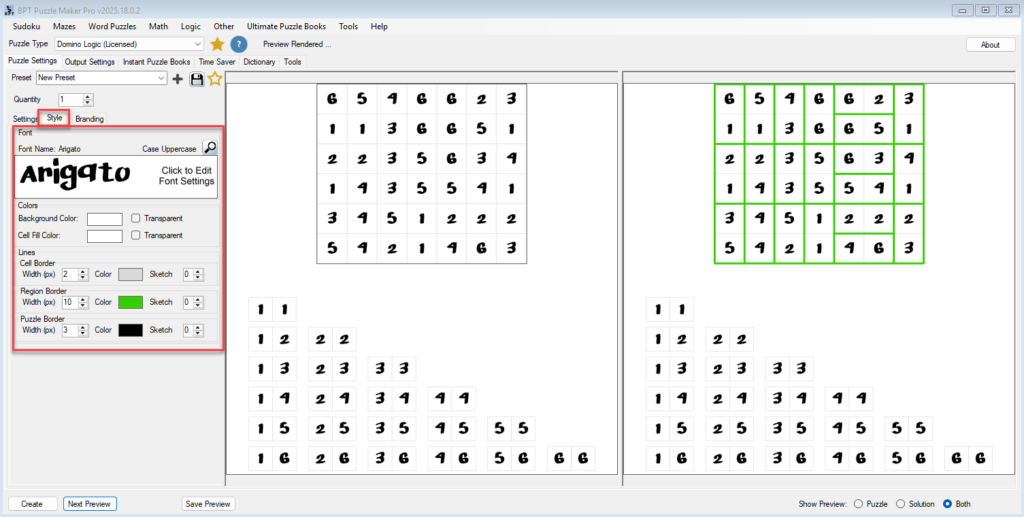The height and width of the screenshot is (517, 1024).
Task: Select the Puzzle preview radio button
Action: click(856, 504)
